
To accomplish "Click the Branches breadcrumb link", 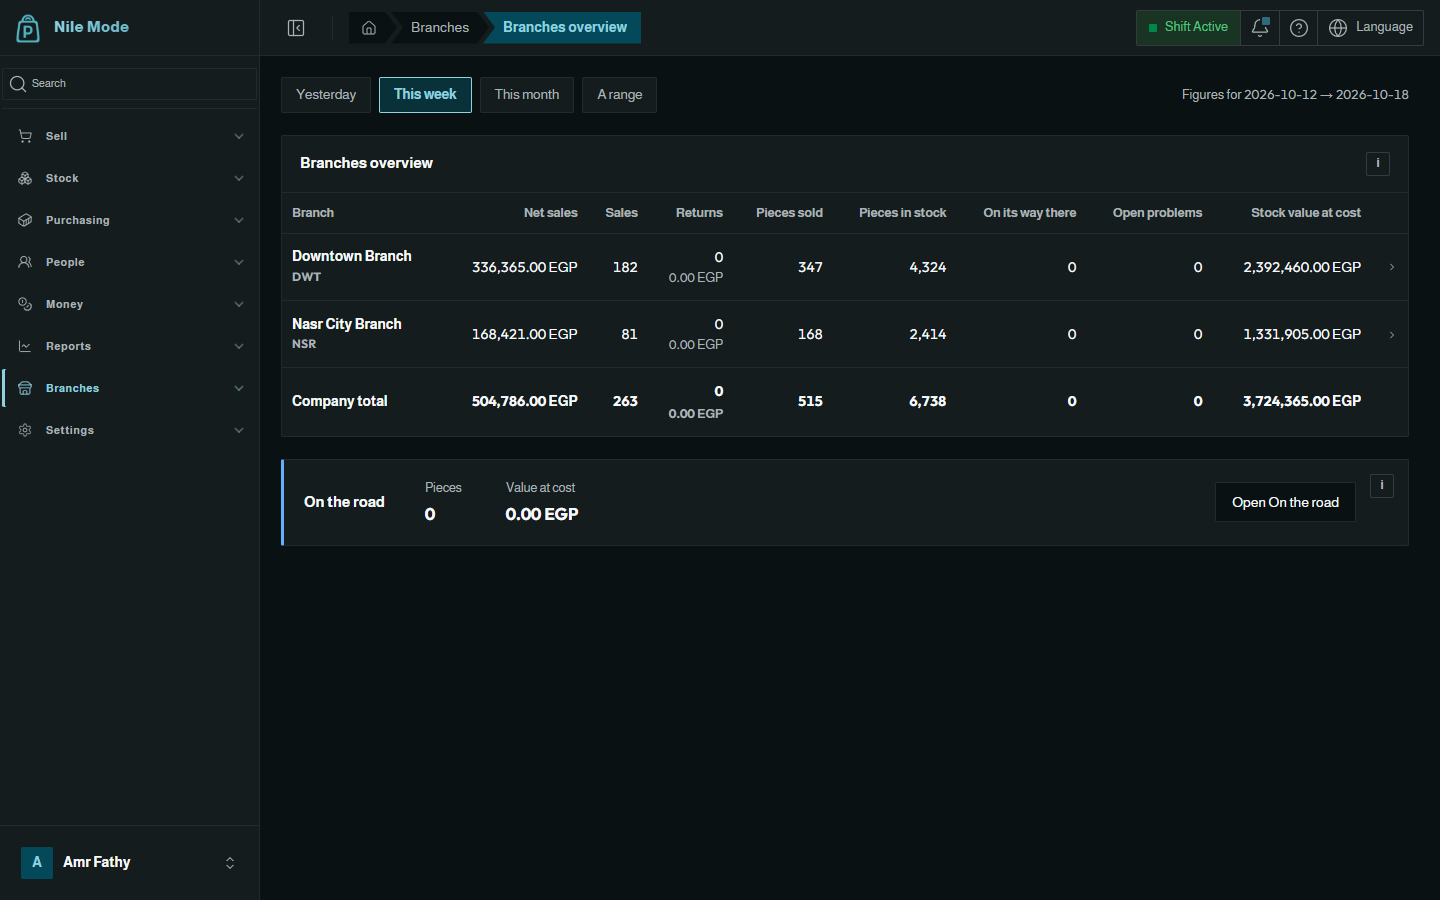I will point(440,28).
